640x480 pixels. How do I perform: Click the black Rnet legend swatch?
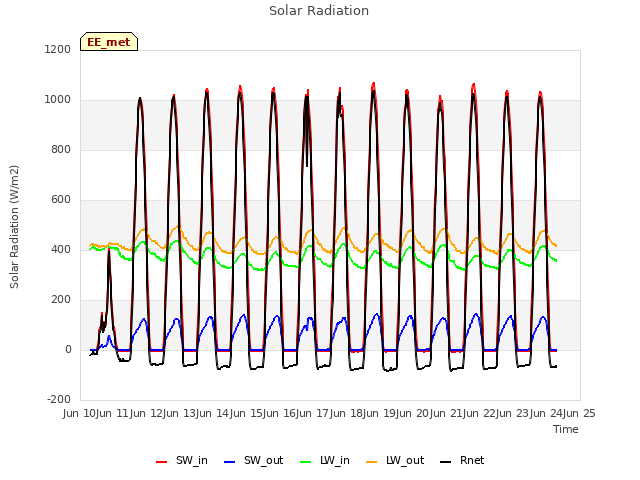click(x=446, y=462)
